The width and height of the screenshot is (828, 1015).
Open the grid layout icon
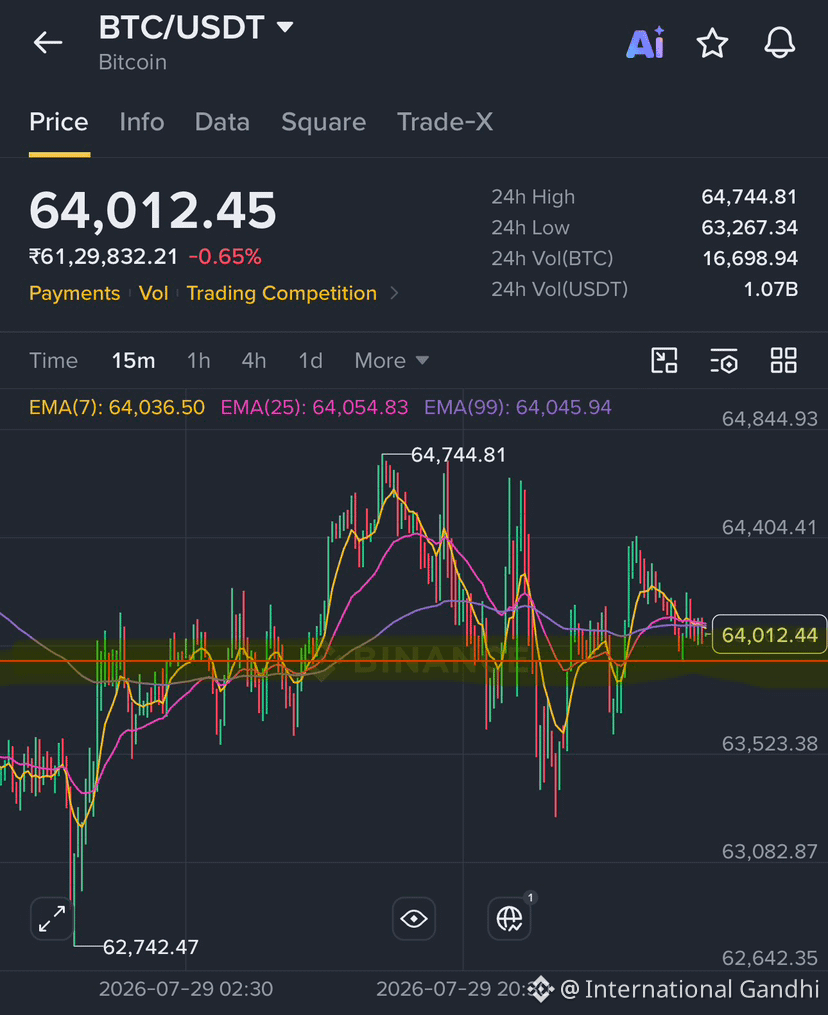783,361
